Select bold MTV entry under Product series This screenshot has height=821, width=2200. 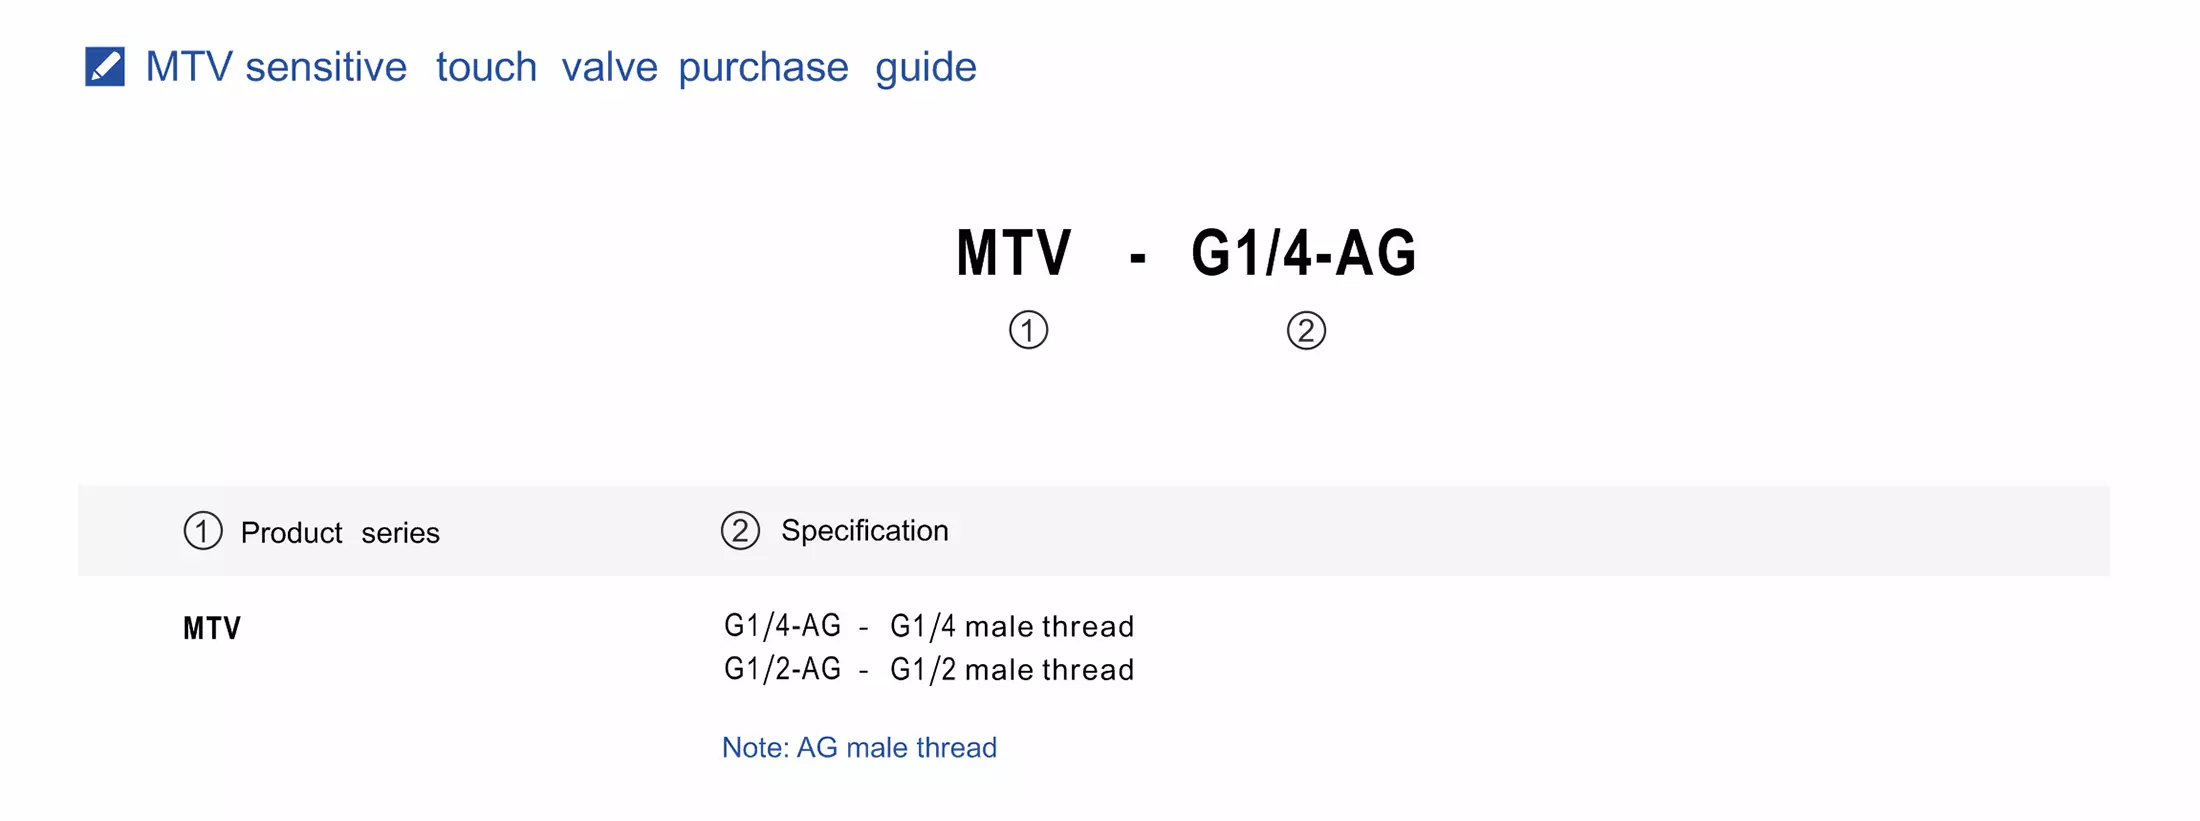pos(212,628)
